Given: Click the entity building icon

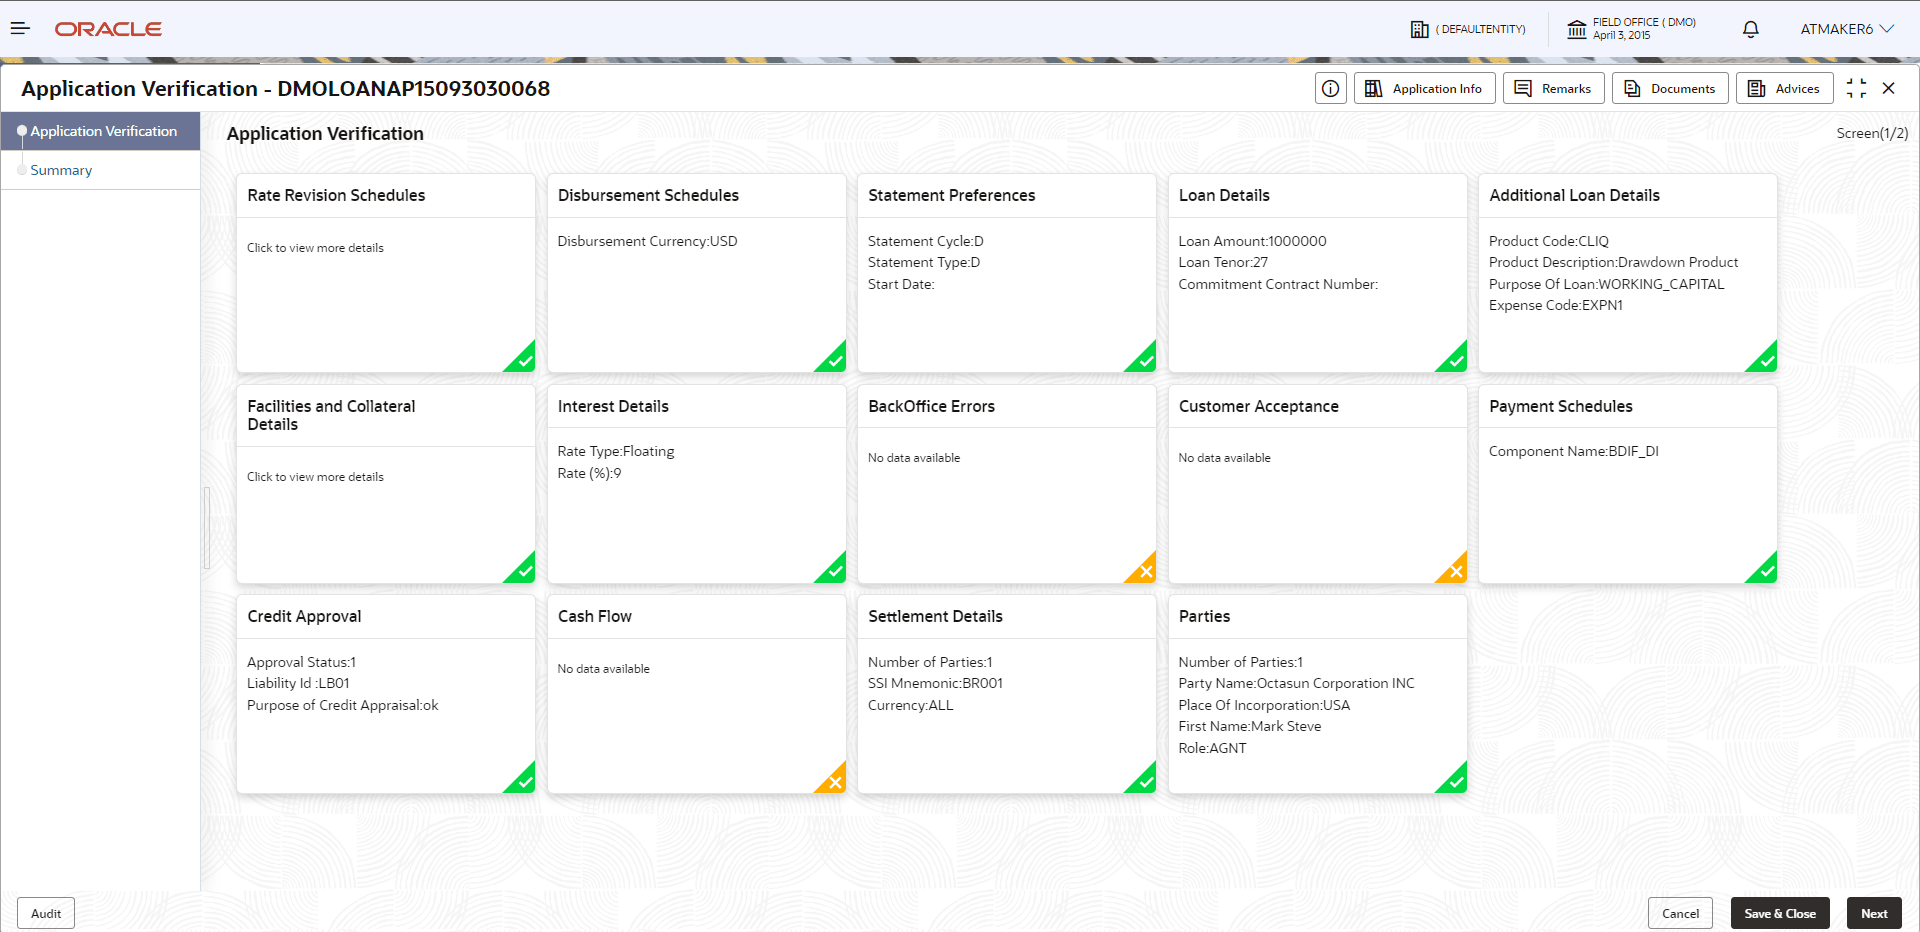Looking at the screenshot, I should (x=1419, y=29).
